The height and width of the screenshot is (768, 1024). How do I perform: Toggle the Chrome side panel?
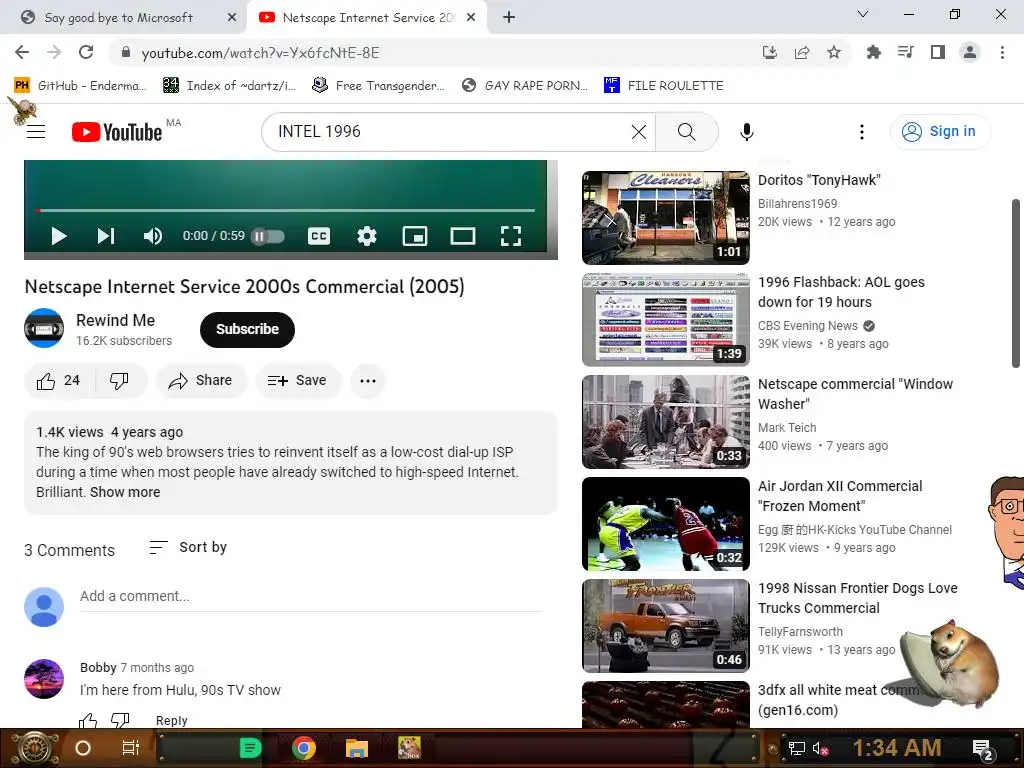[x=938, y=52]
